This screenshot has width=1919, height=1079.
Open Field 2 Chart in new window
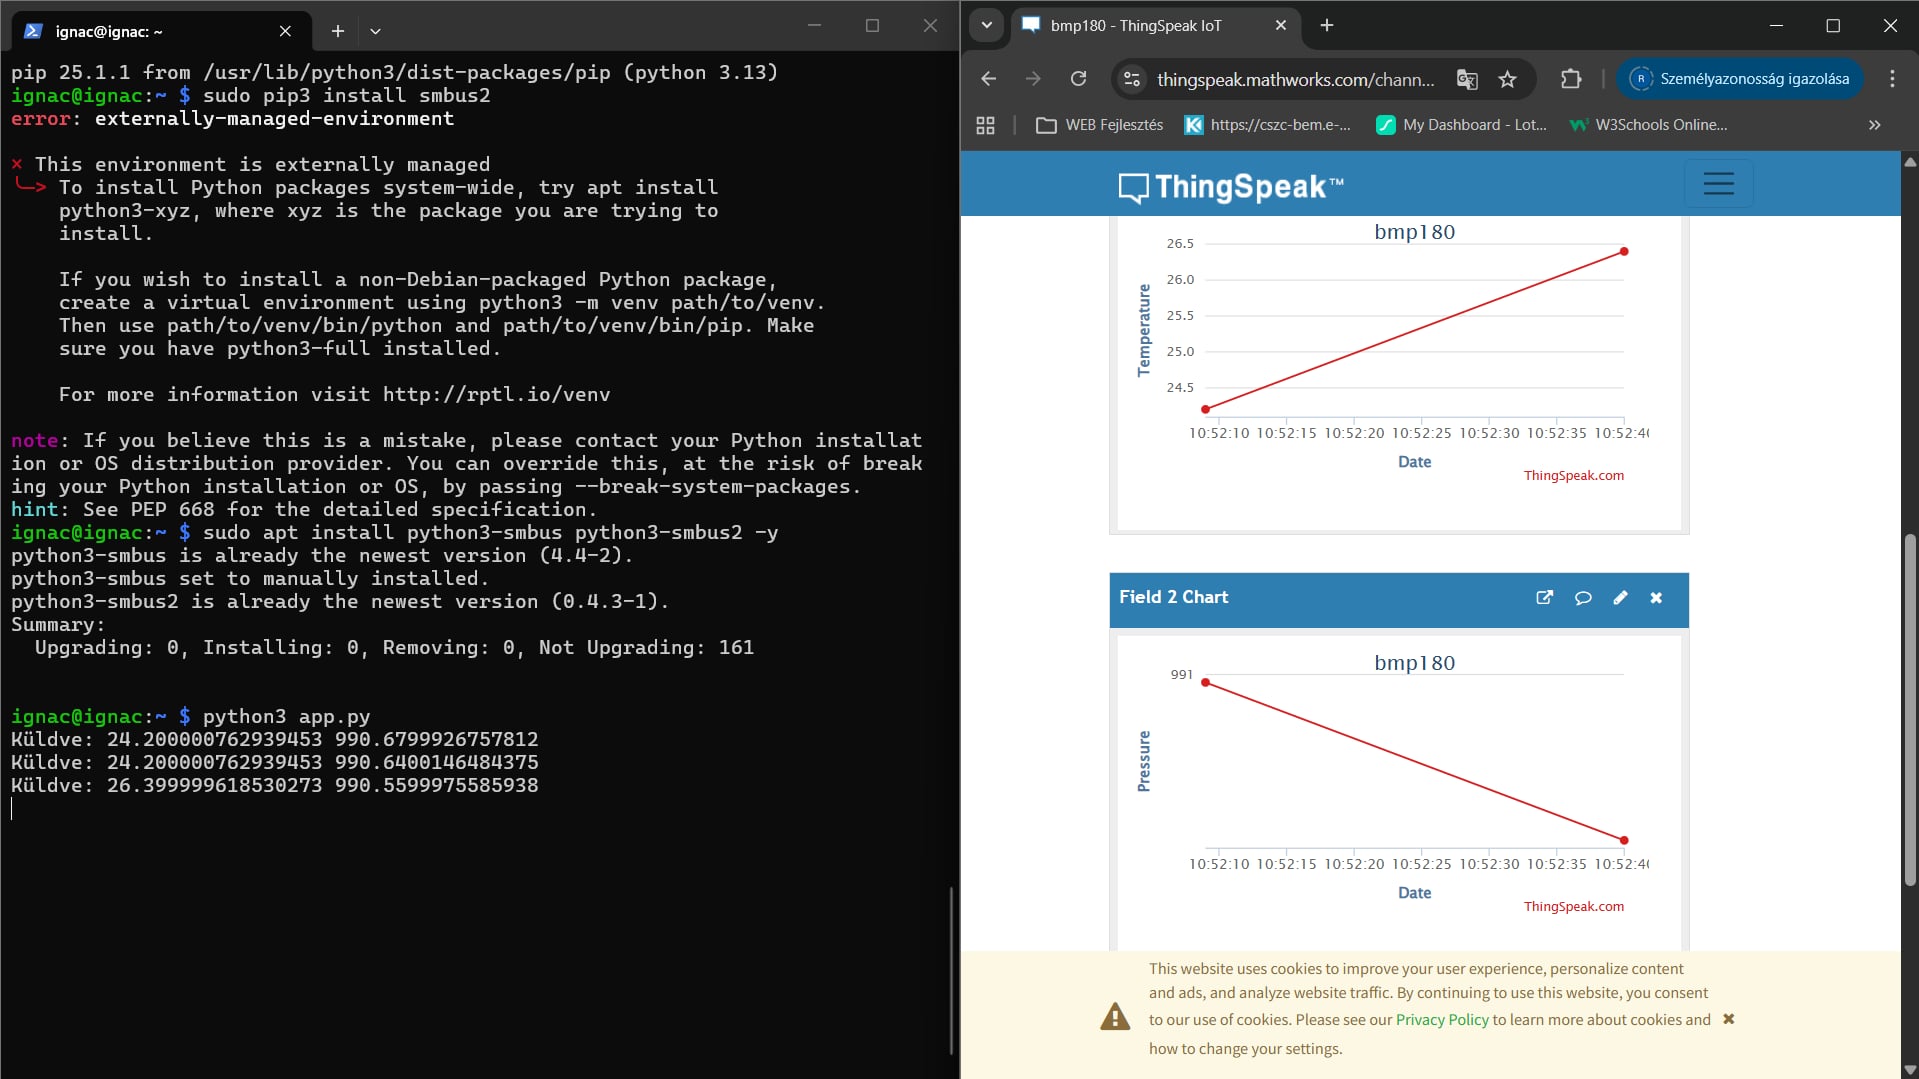1544,597
